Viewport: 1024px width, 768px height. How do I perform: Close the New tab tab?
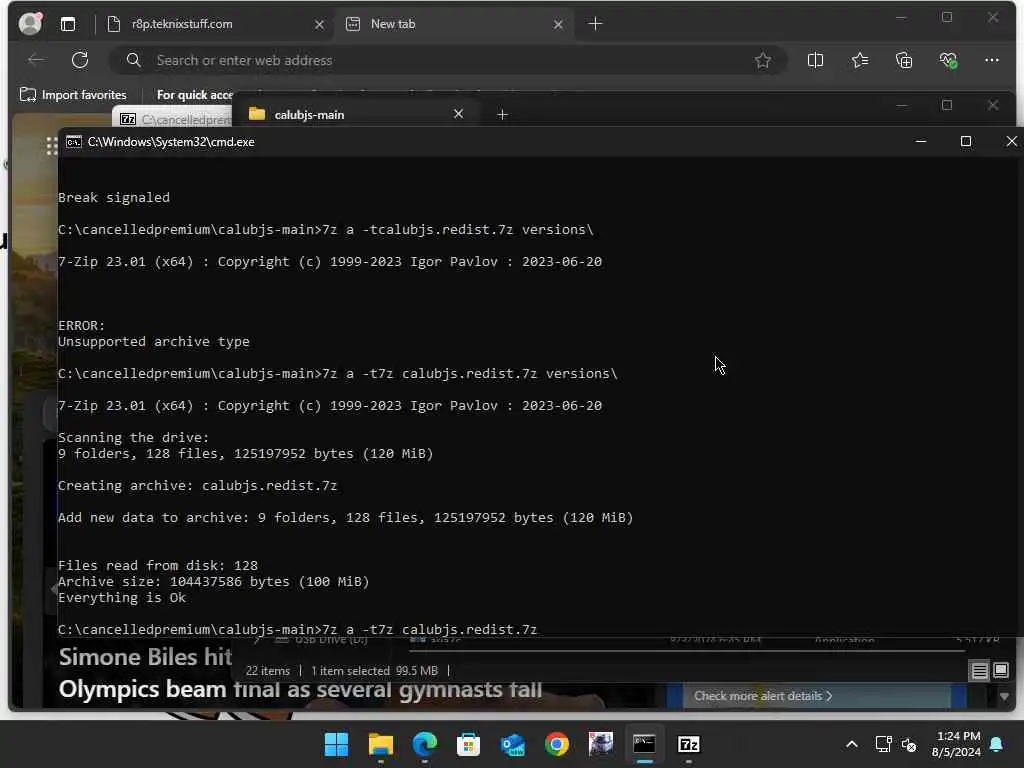[x=558, y=24]
